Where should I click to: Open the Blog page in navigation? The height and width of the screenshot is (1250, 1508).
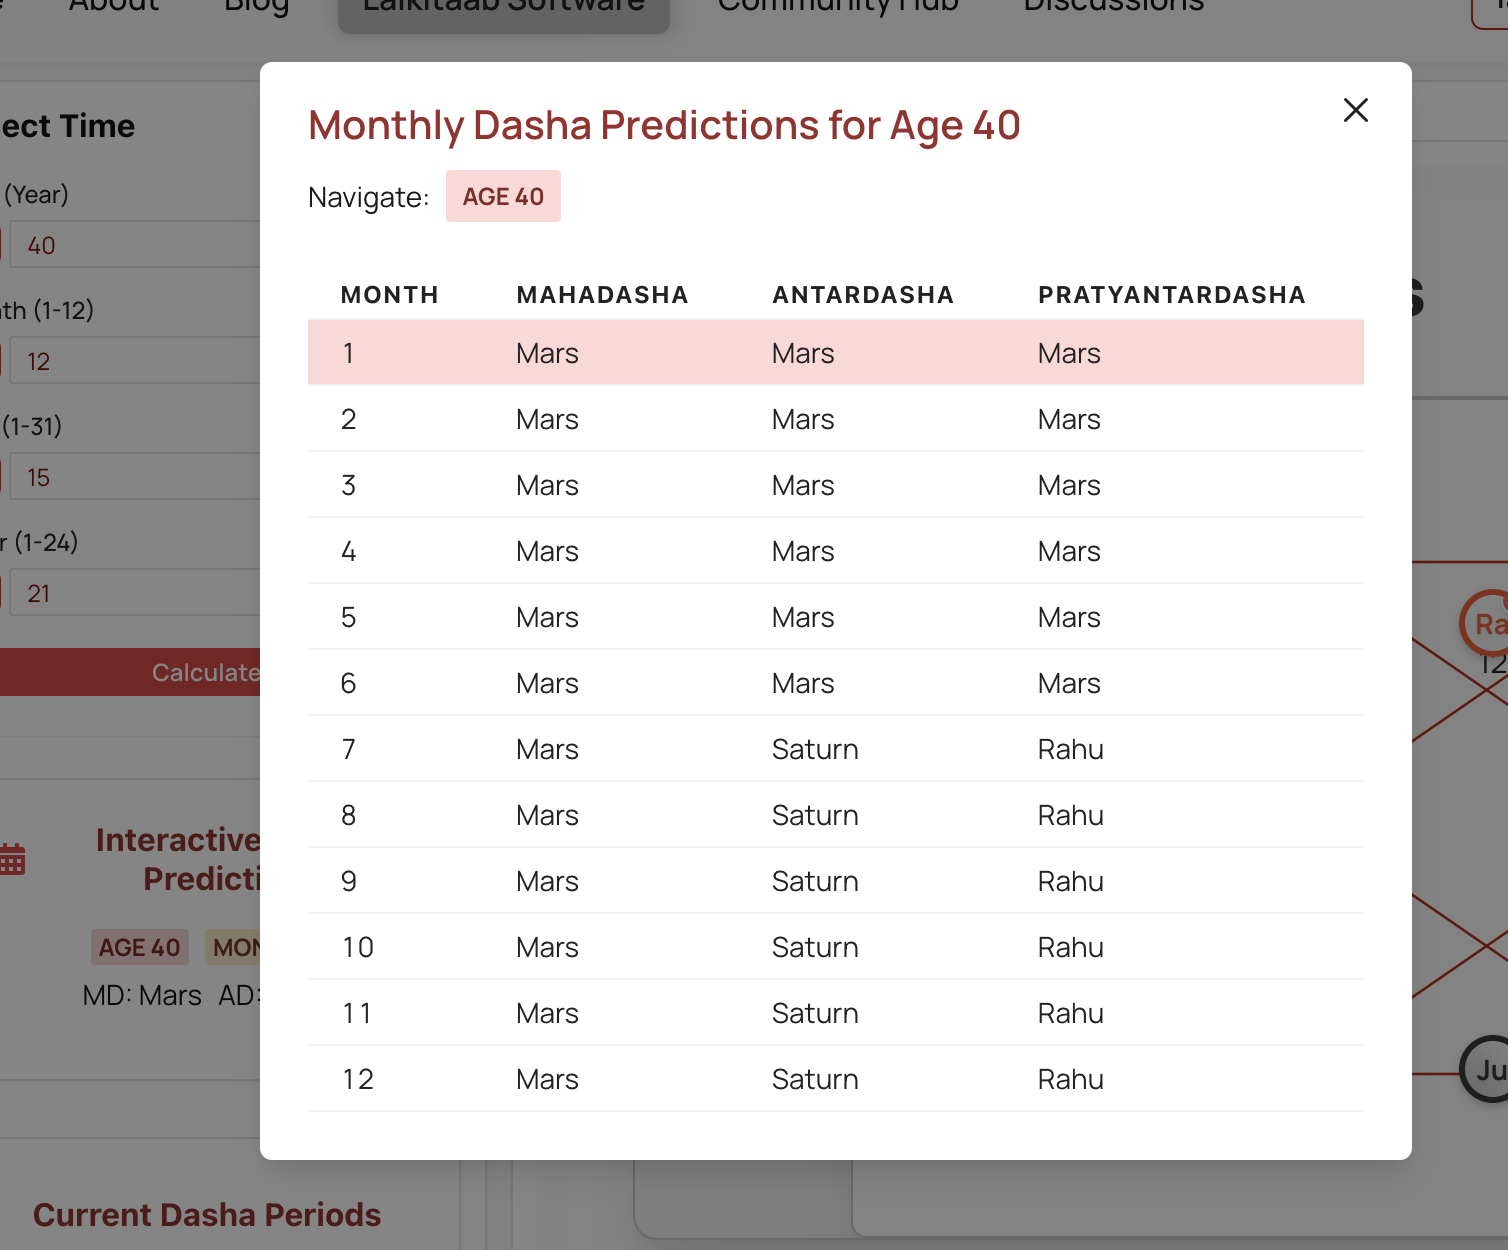click(257, 6)
